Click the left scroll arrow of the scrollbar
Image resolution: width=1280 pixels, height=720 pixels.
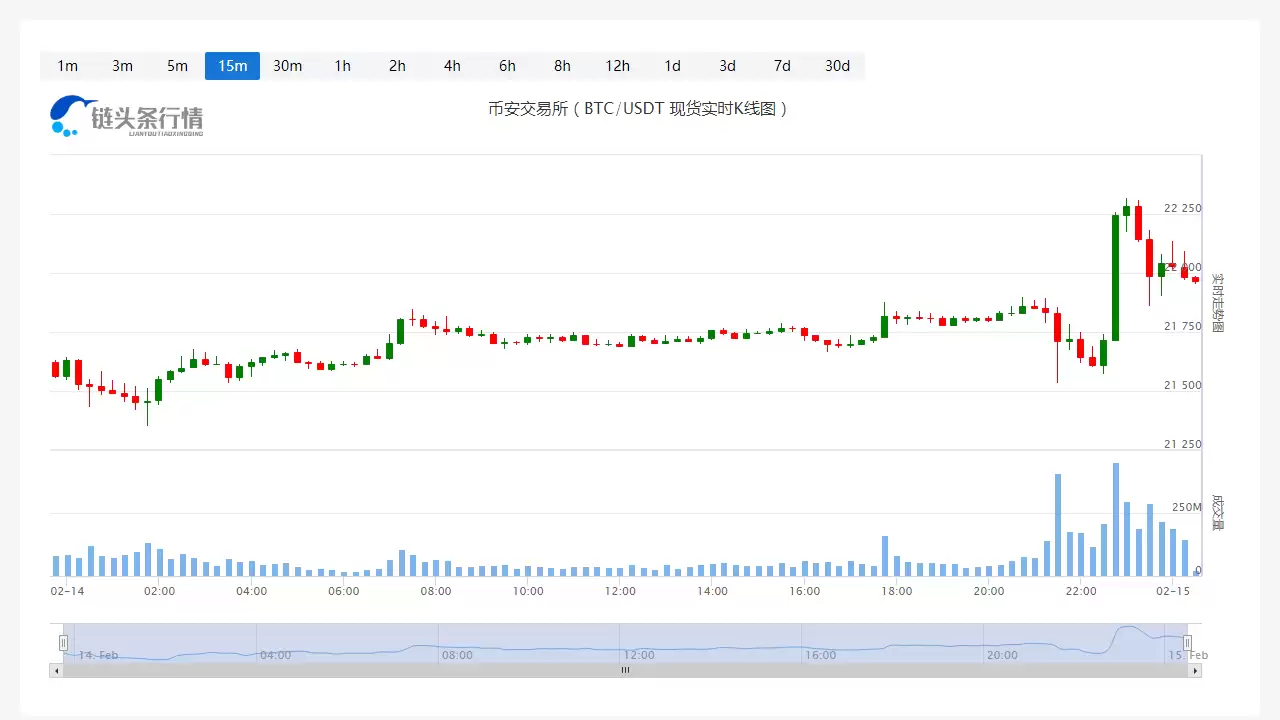pos(56,670)
